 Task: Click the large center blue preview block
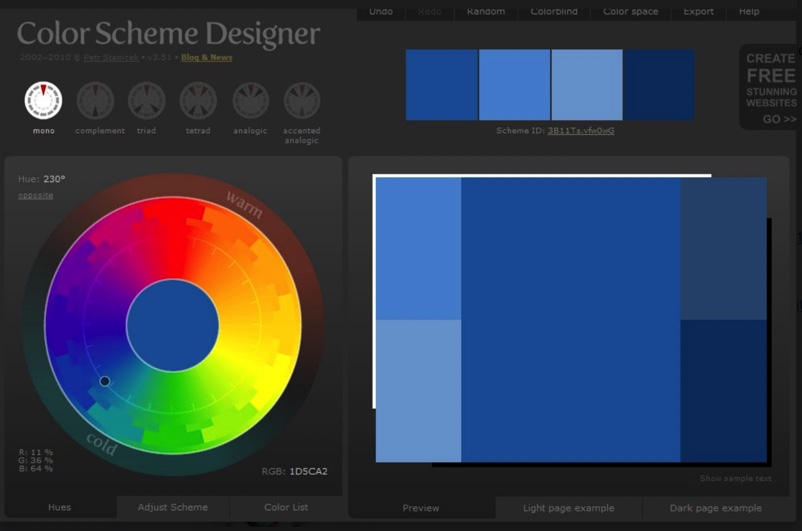pos(571,320)
